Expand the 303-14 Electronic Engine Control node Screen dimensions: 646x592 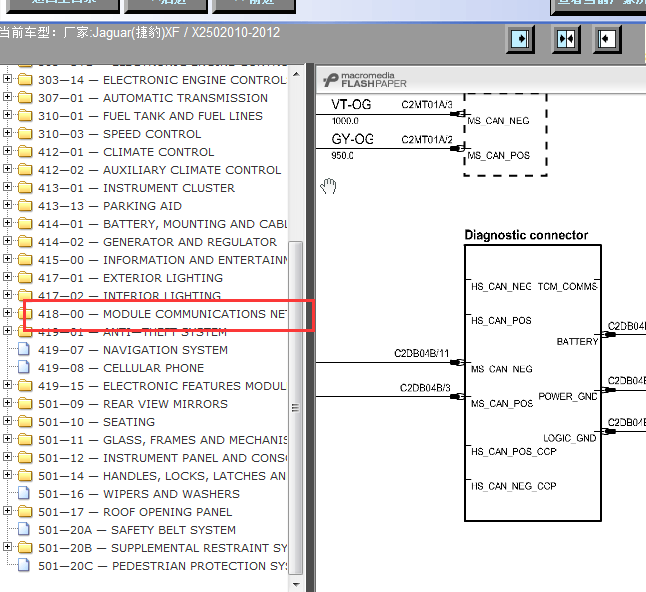[x=7, y=78]
